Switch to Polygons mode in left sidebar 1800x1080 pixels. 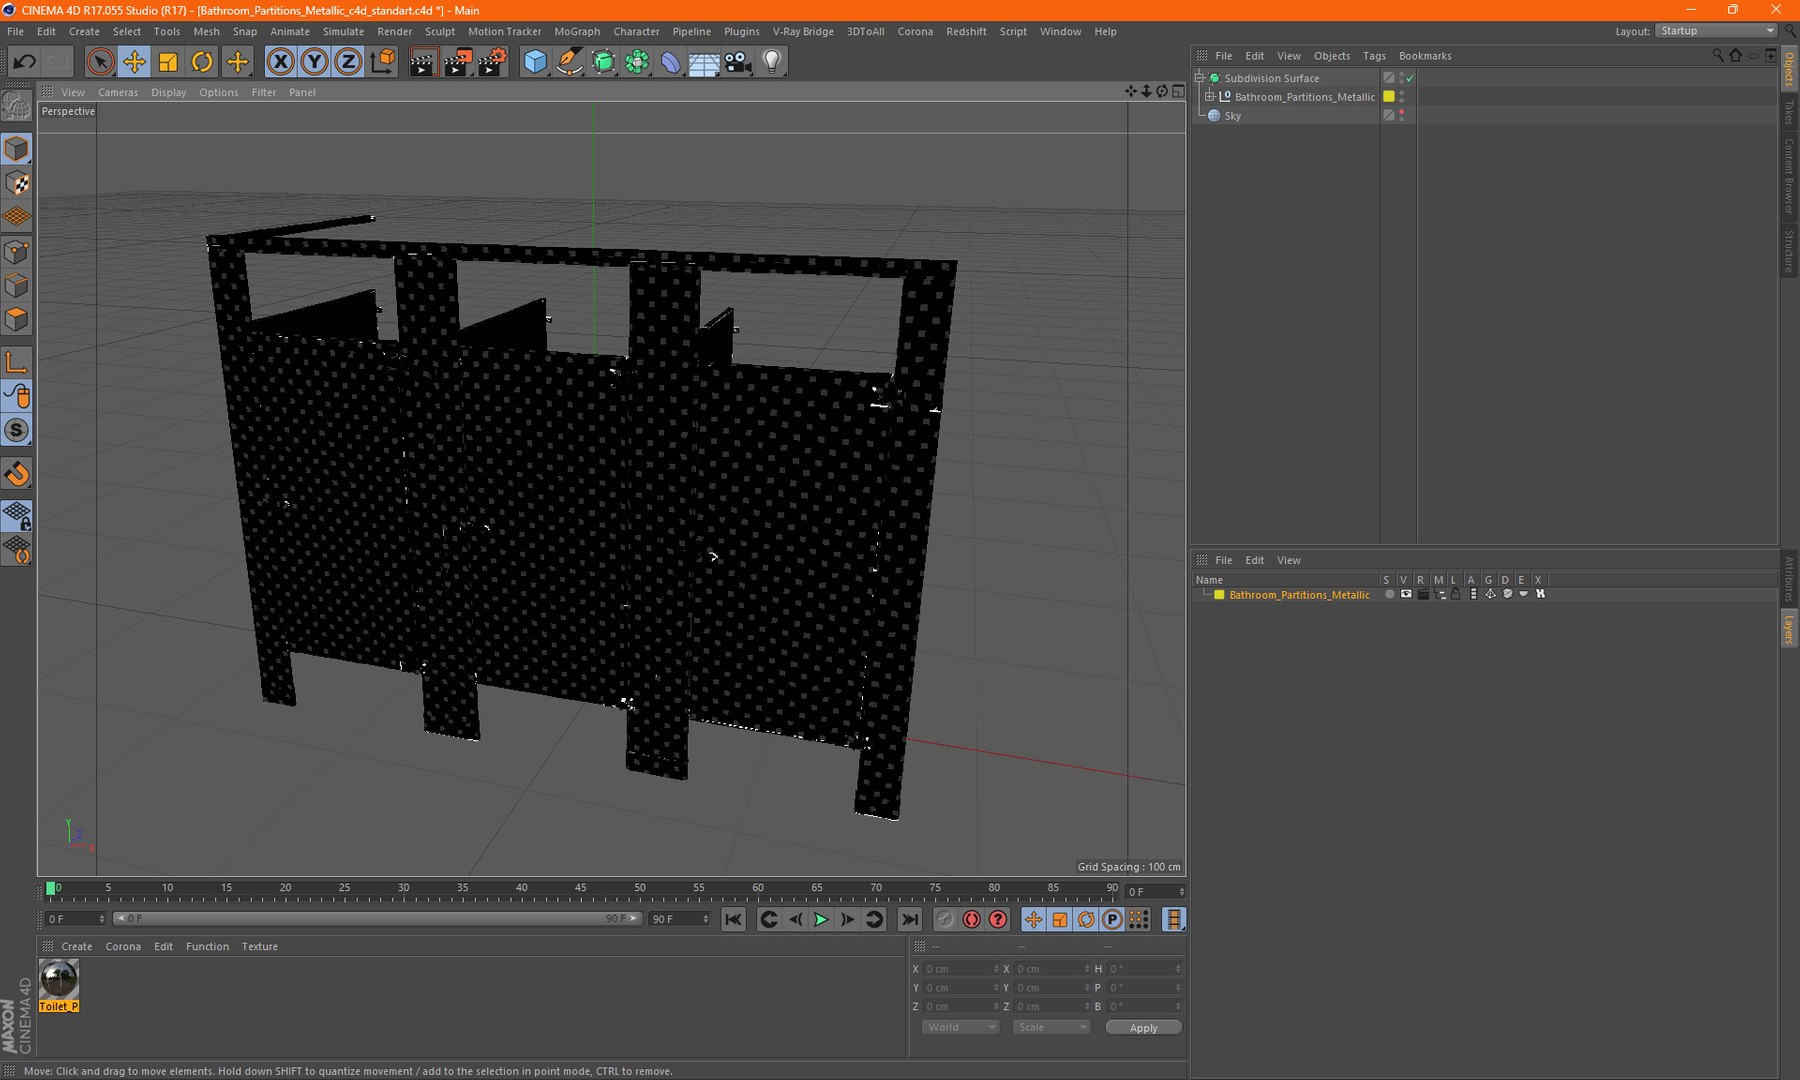[17, 319]
